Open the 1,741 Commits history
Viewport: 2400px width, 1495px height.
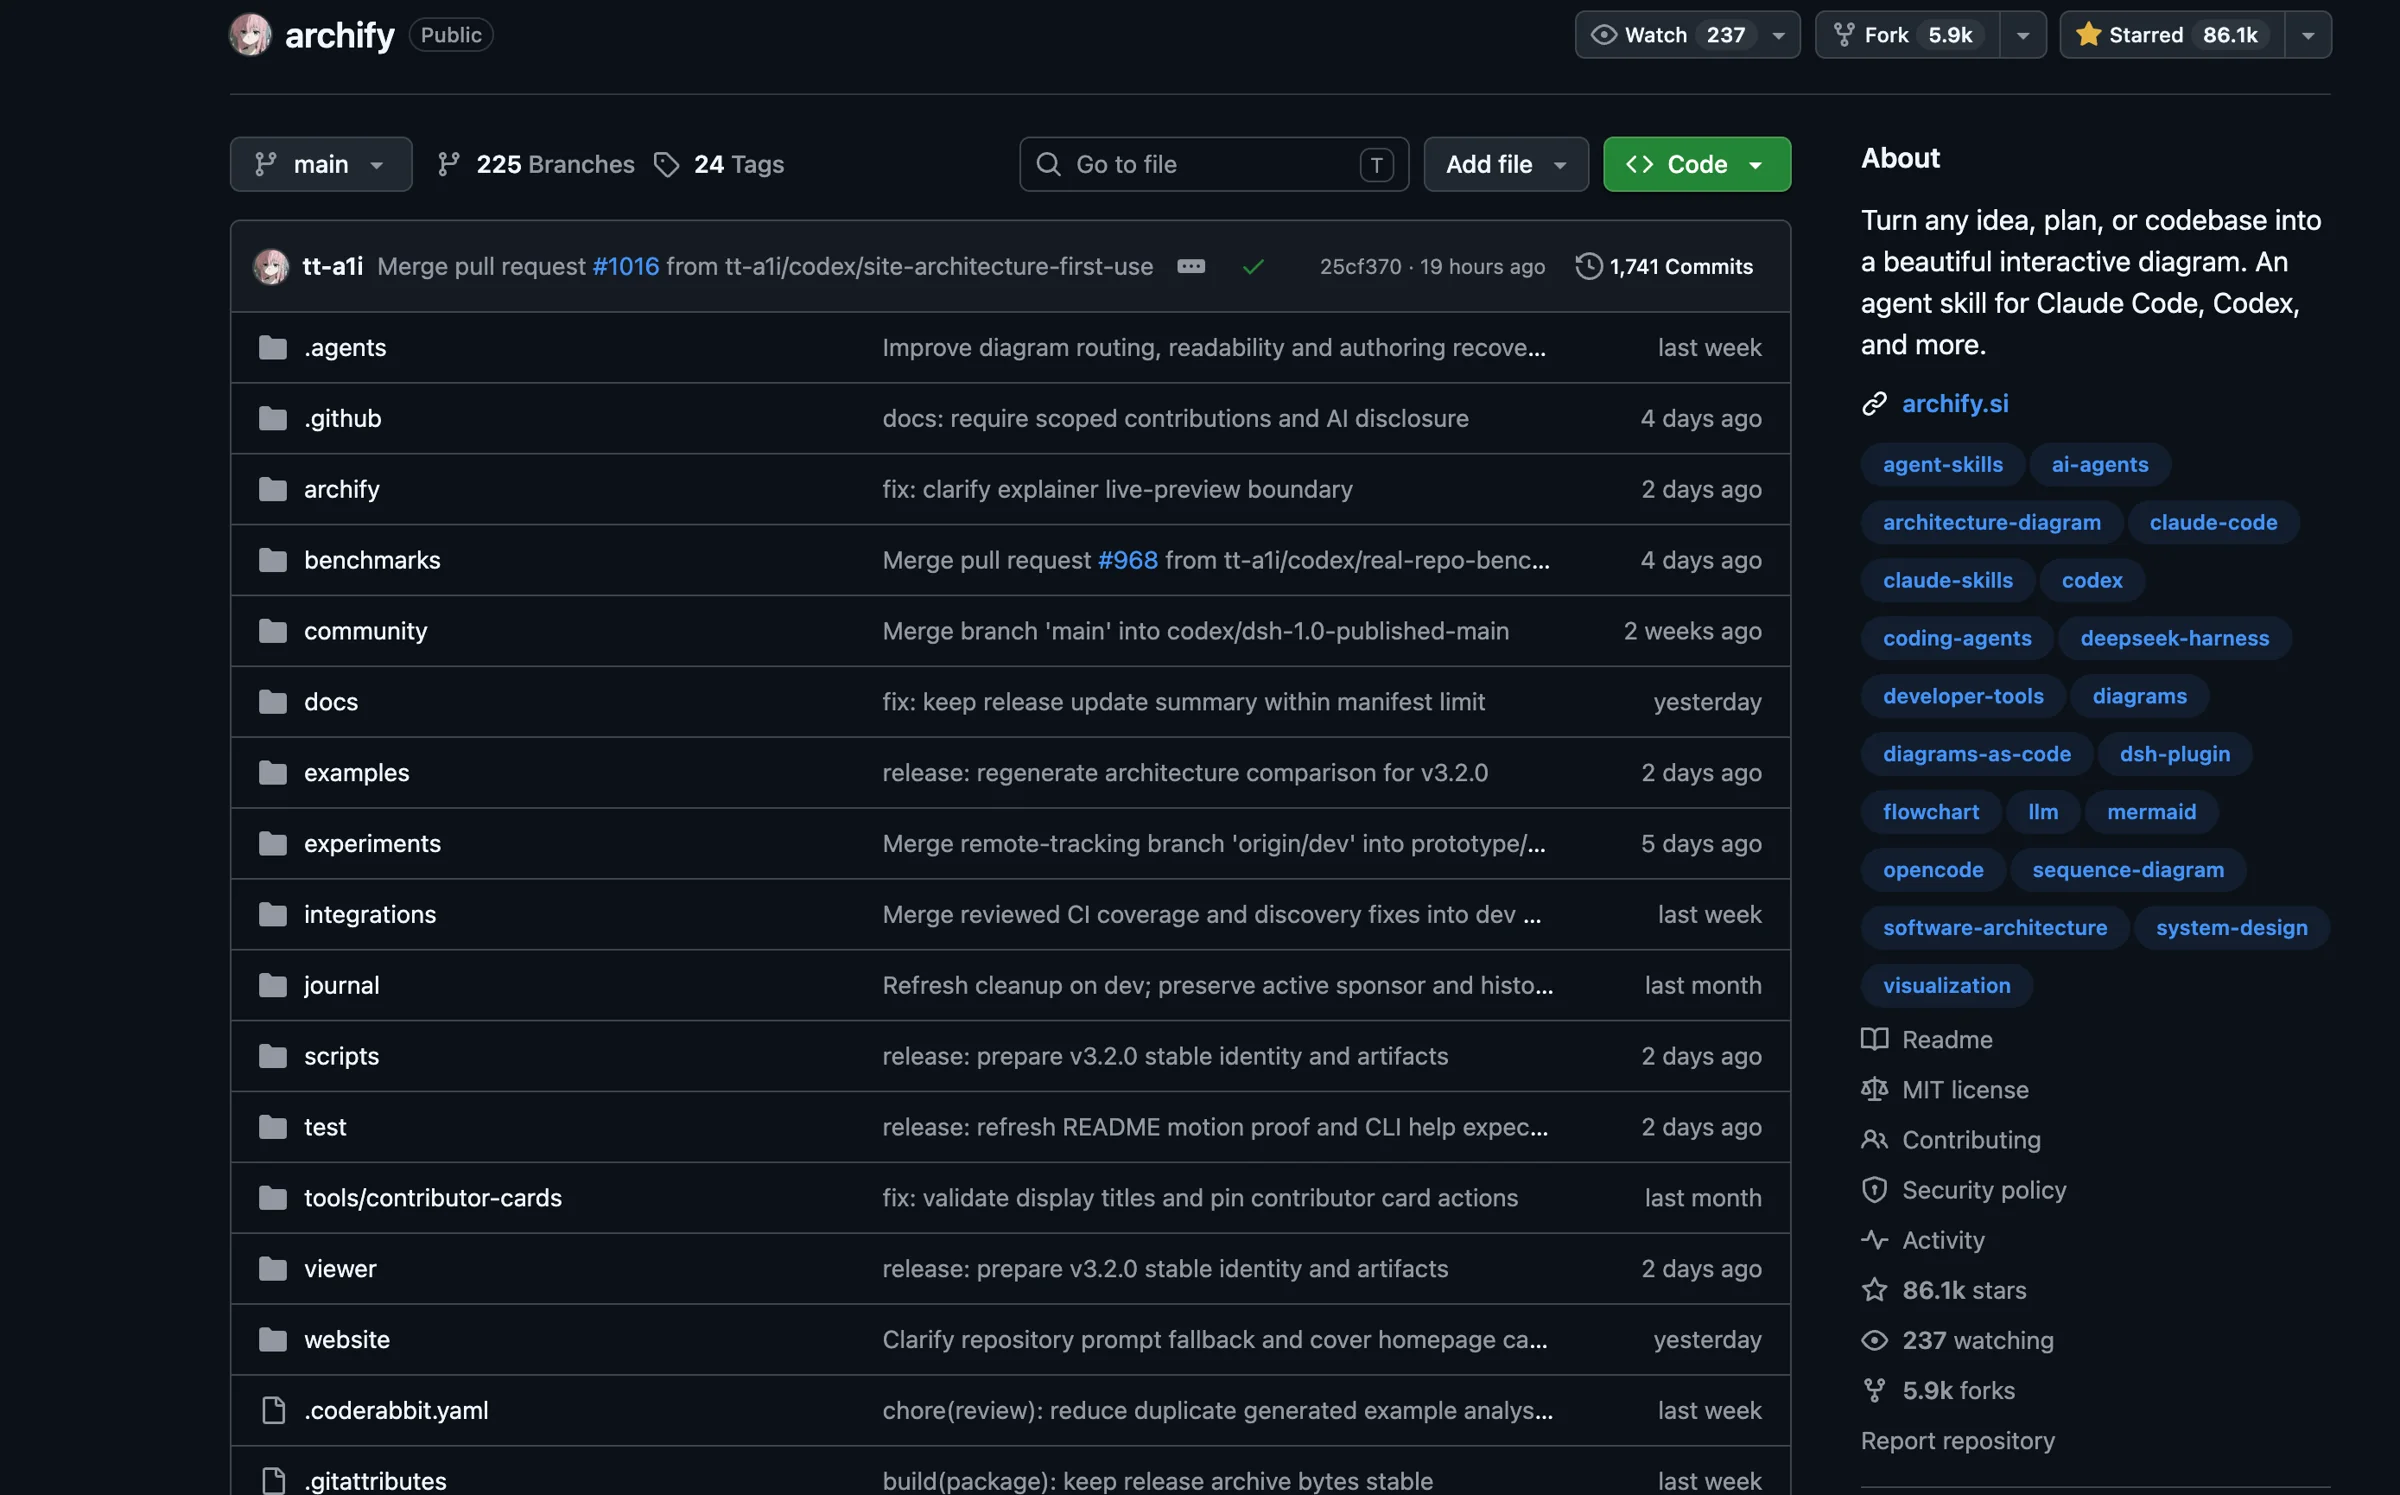coord(1665,266)
